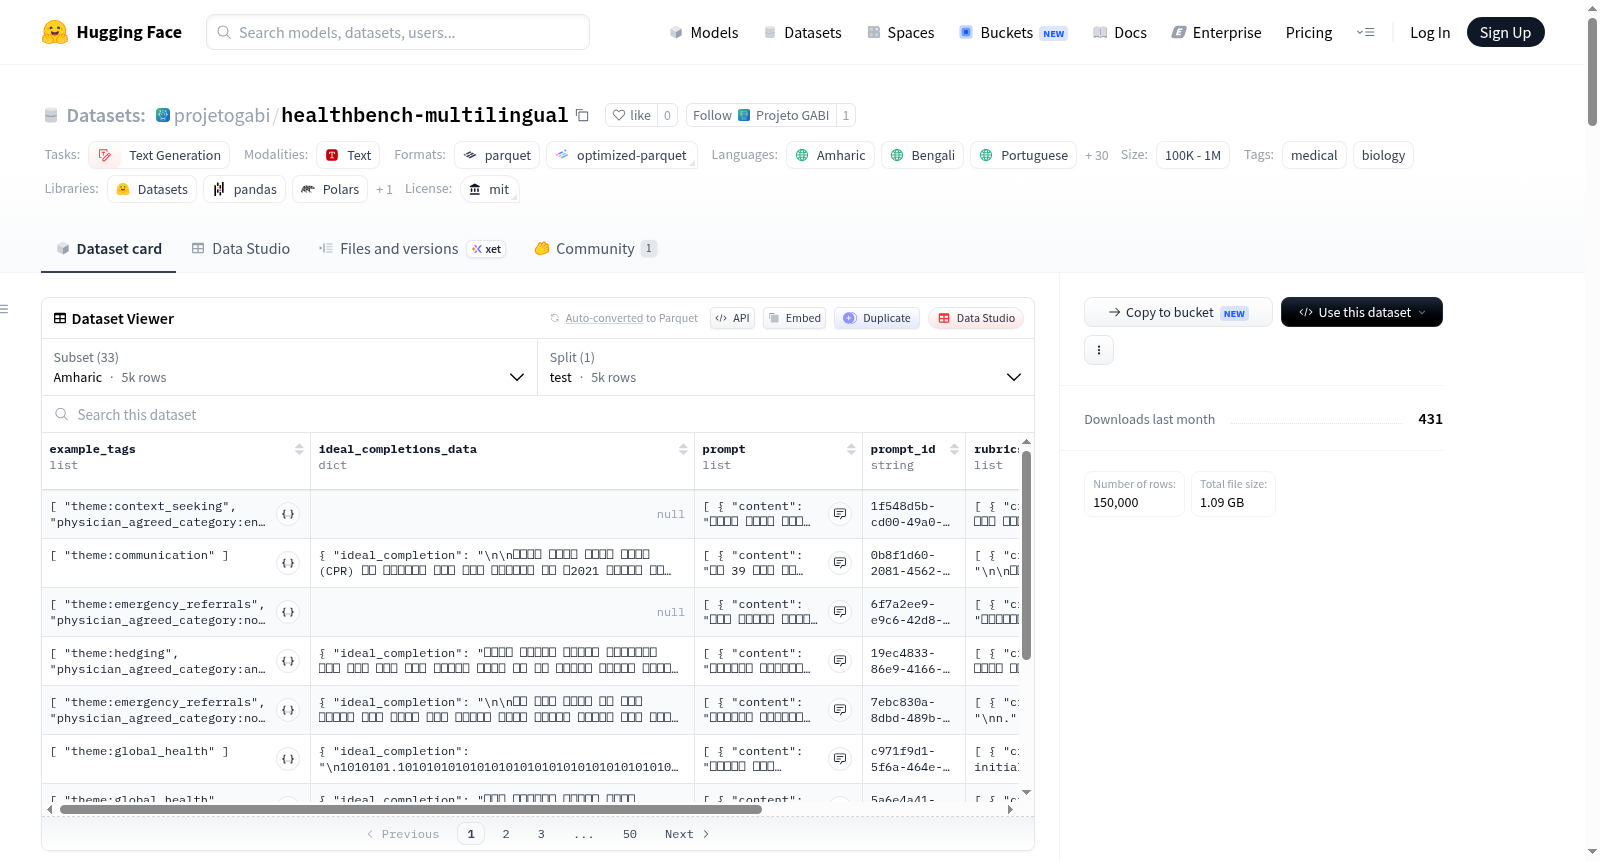1600x861 pixels.
Task: Open conversation view for prompt c971f9d1
Action: click(x=840, y=759)
